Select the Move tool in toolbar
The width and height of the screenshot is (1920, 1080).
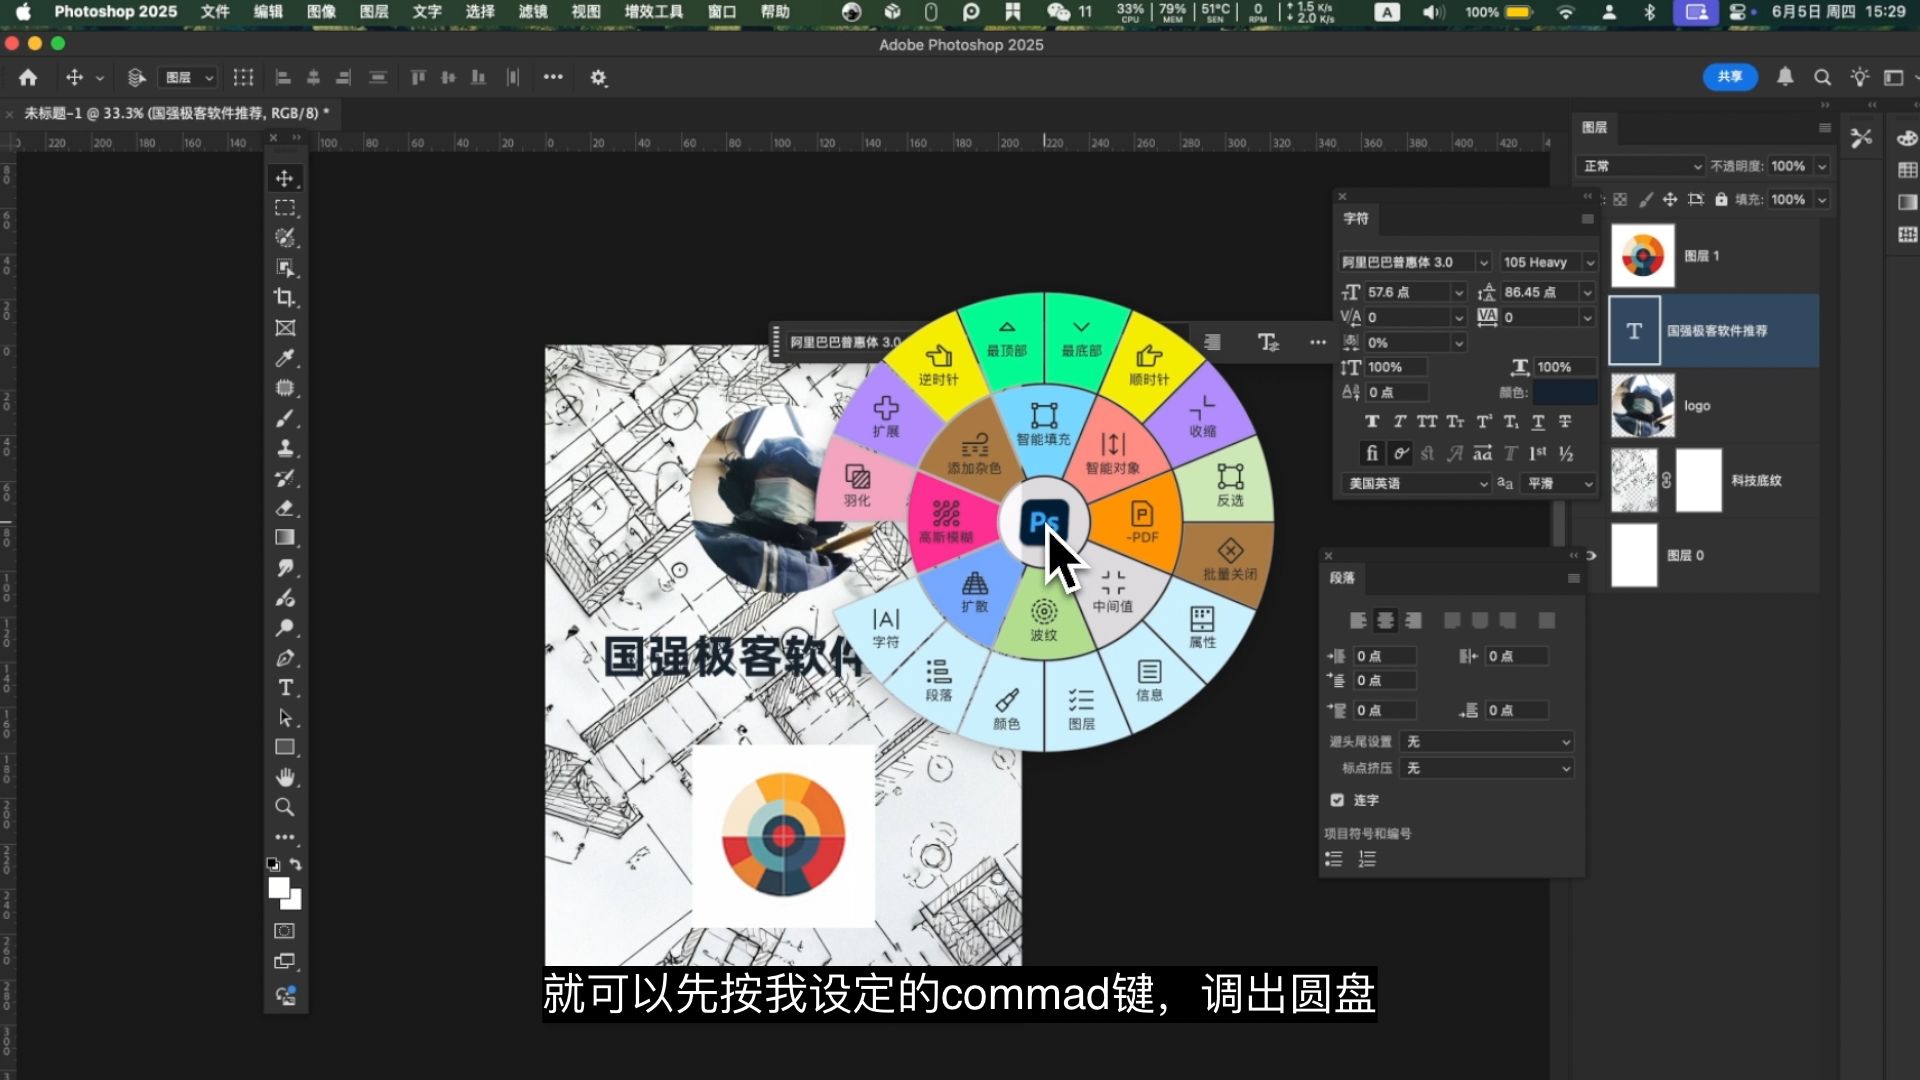pos(285,178)
